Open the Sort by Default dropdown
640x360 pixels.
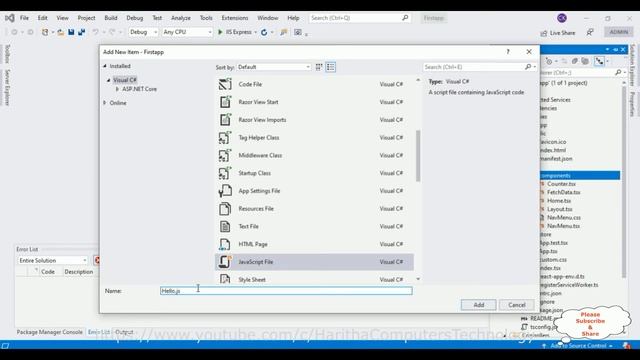(274, 67)
